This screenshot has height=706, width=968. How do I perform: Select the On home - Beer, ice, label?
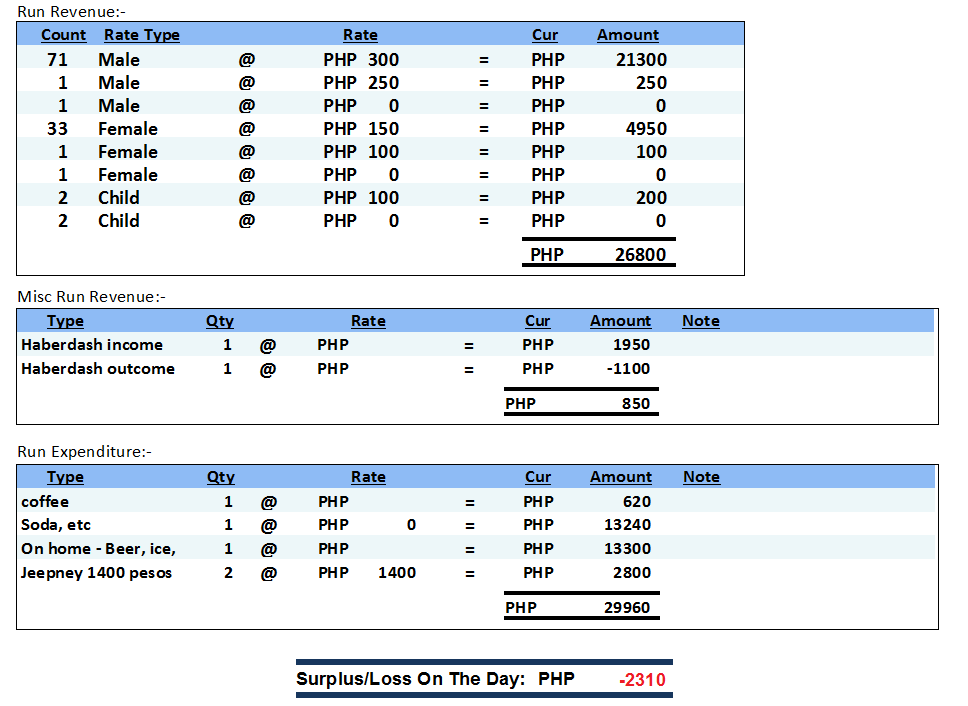(x=98, y=549)
